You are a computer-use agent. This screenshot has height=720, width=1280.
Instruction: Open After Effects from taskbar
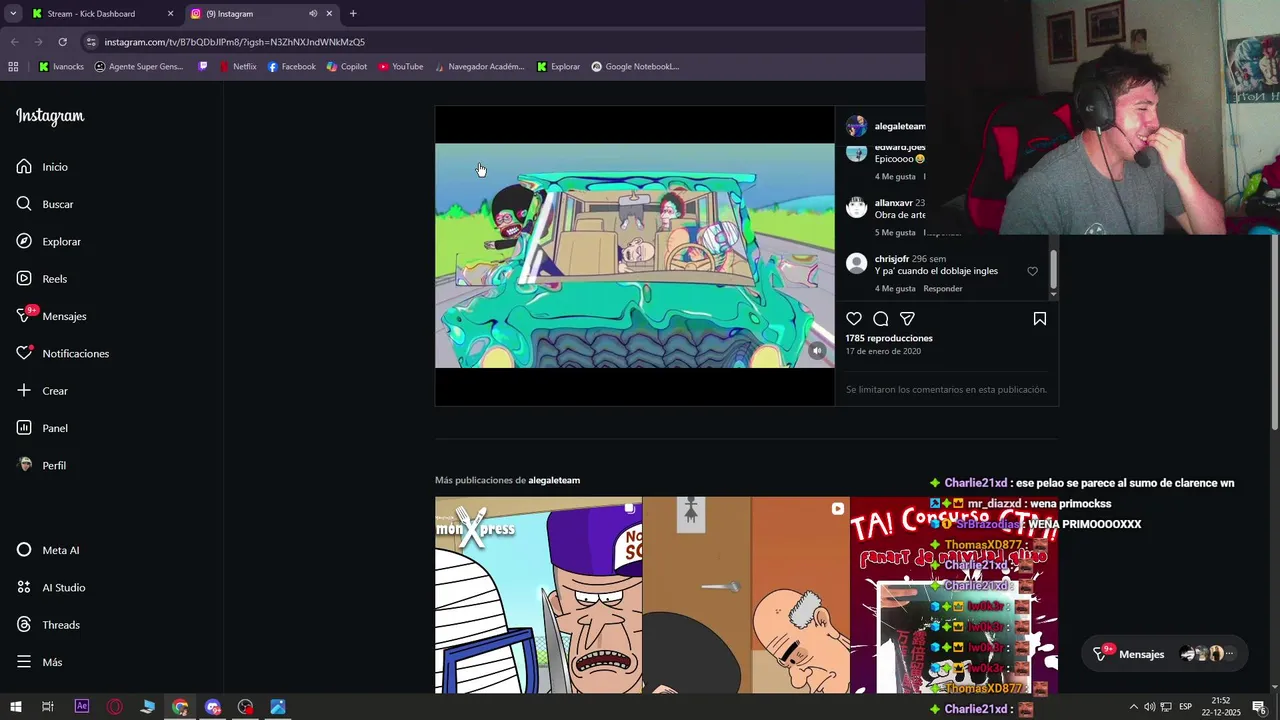(x=82, y=707)
